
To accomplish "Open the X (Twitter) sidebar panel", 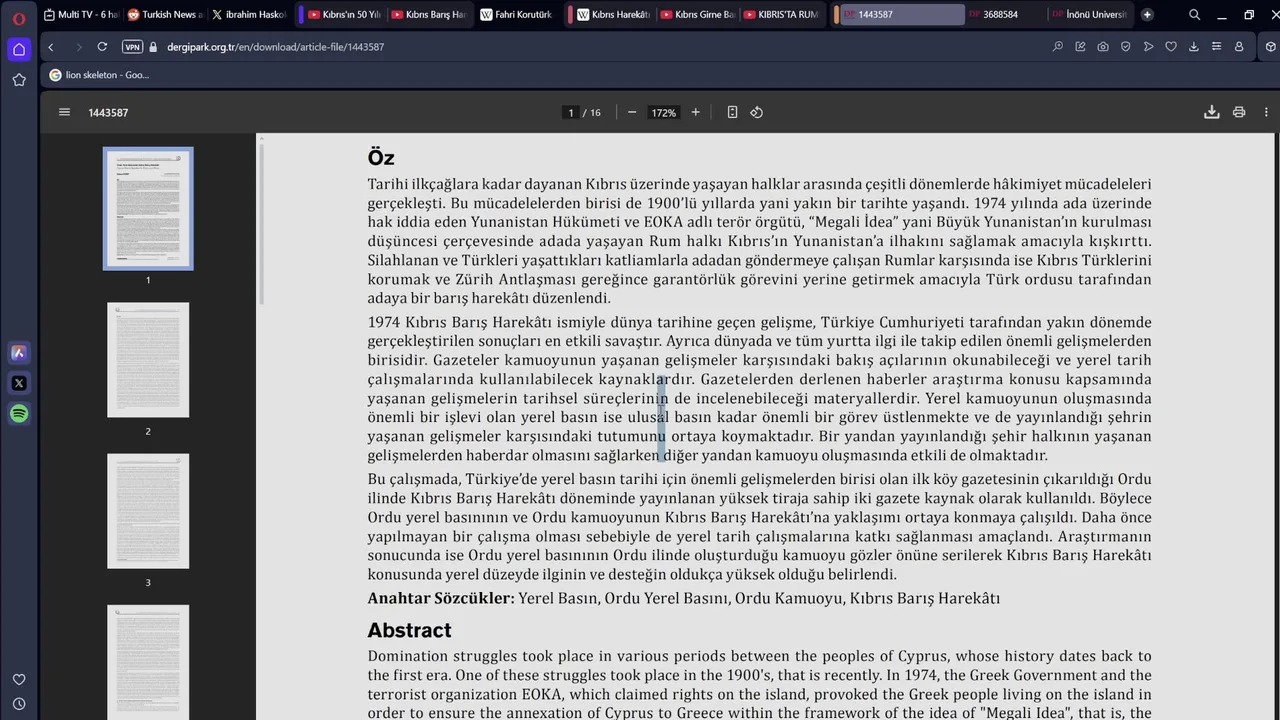I will tap(19, 383).
